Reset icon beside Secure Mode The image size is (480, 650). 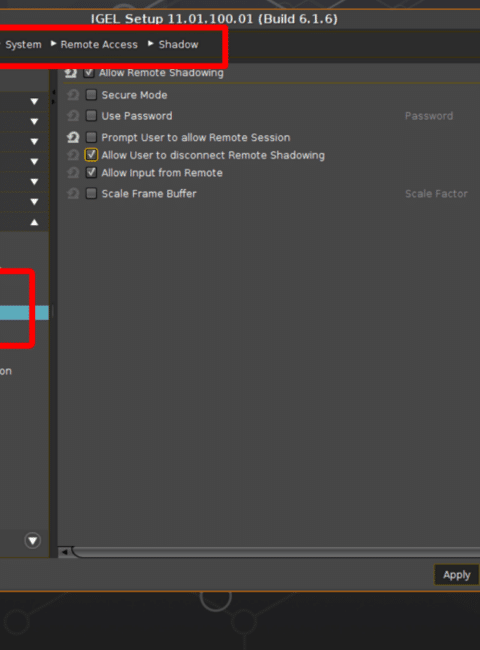(x=73, y=95)
